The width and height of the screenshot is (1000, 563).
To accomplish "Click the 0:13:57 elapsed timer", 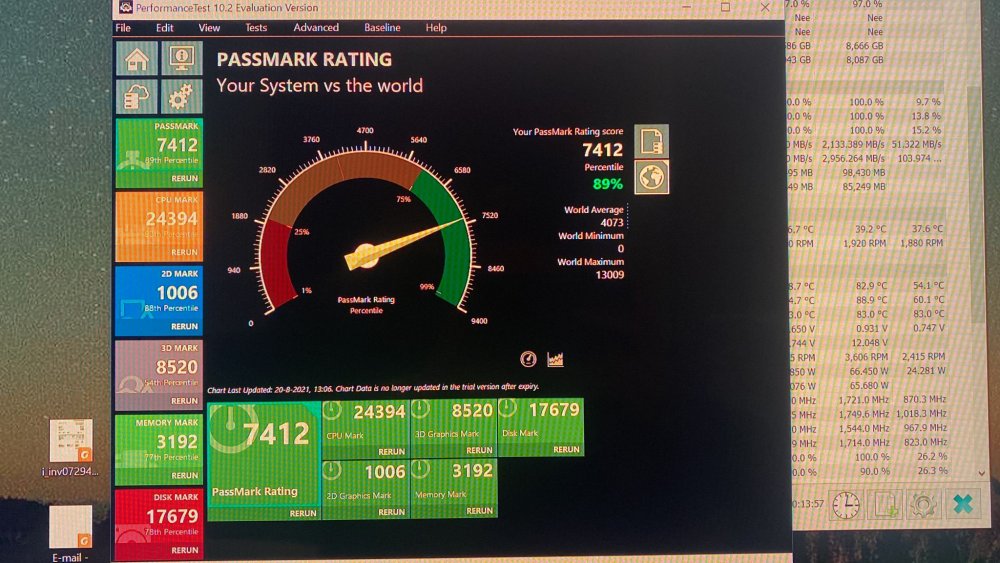I will coord(807,504).
